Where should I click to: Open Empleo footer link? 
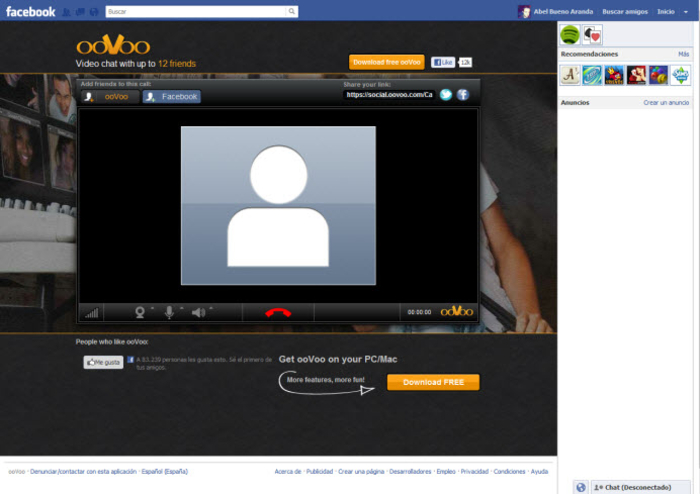point(446,472)
